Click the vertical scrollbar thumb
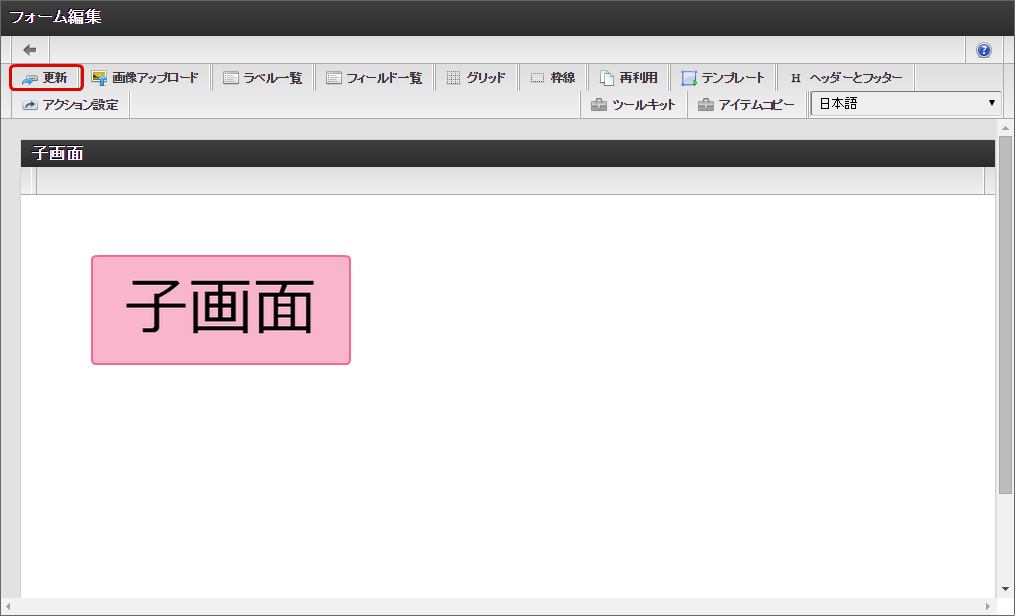 click(1005, 314)
